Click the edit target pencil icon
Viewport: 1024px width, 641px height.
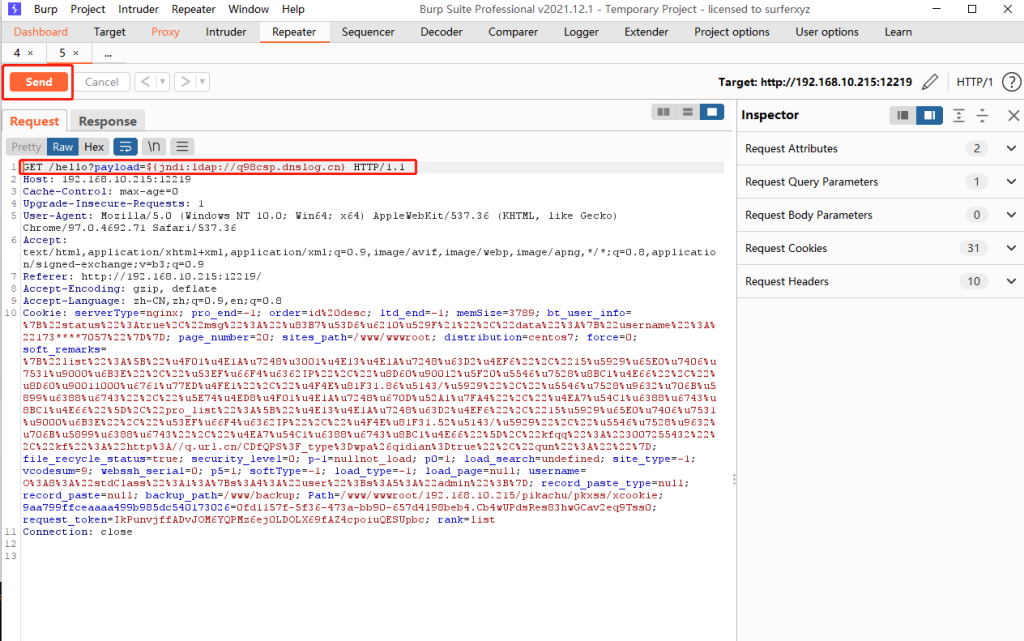pos(930,82)
